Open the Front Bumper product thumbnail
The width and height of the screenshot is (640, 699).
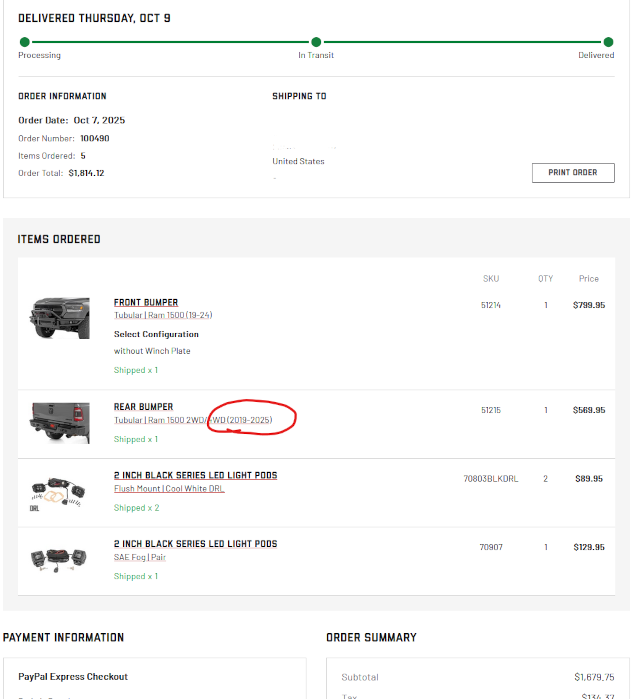point(60,316)
